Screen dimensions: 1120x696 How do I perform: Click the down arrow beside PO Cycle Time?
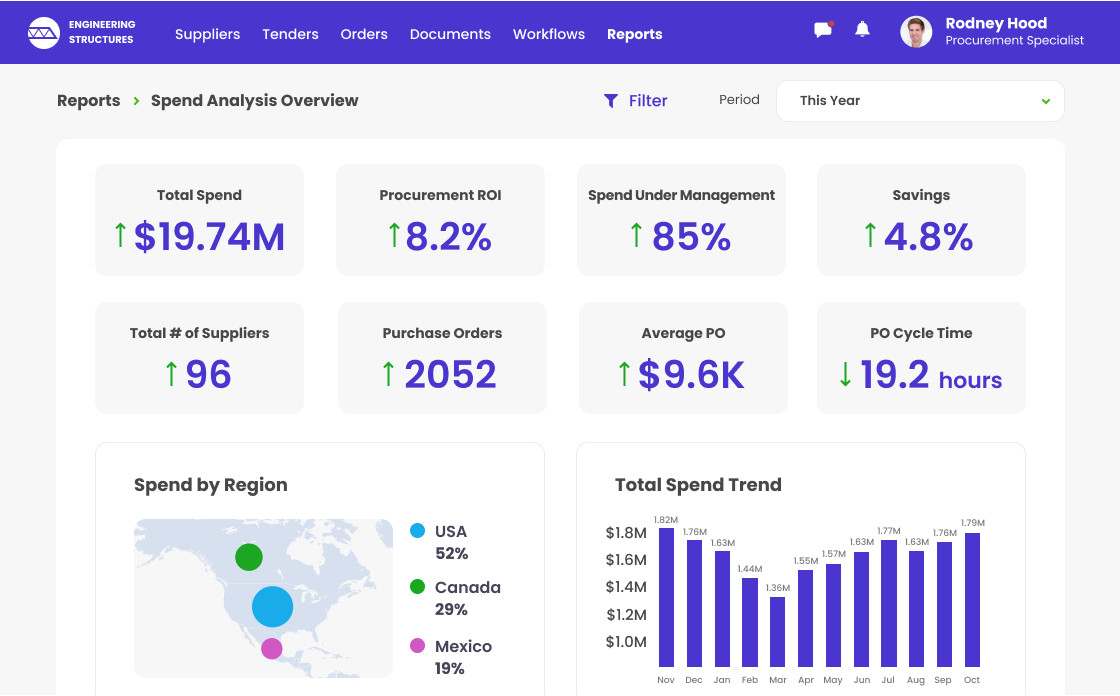(845, 374)
